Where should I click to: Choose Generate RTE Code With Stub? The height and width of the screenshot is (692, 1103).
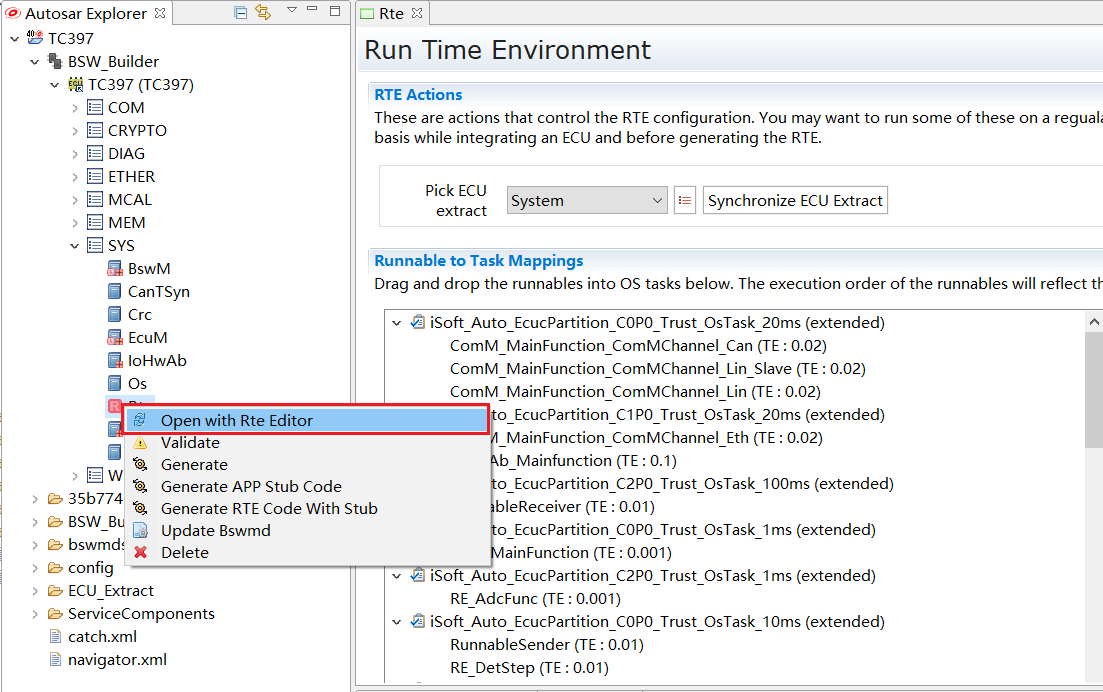pyautogui.click(x=269, y=509)
